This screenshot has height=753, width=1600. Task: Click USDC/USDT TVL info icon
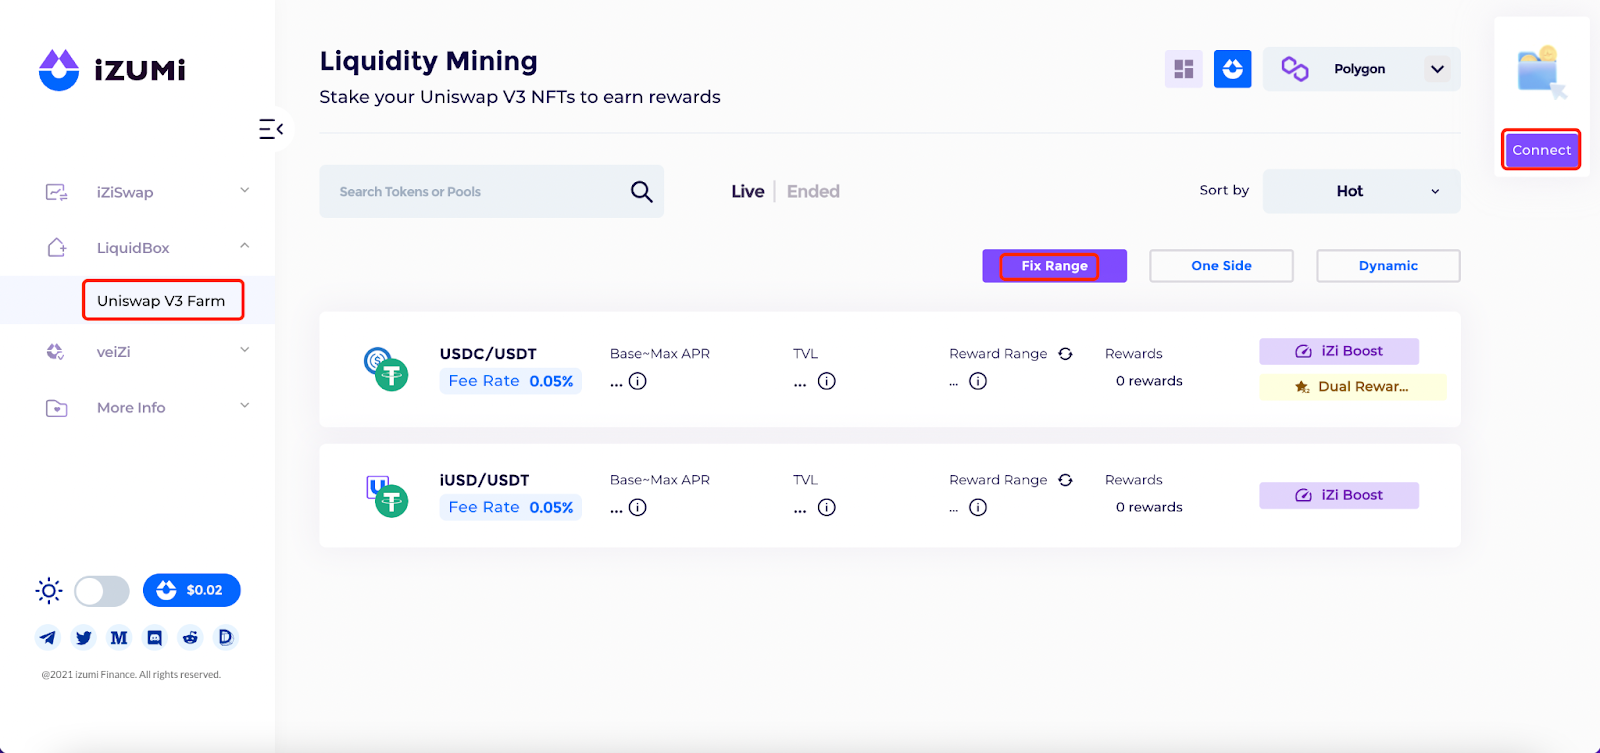827,381
